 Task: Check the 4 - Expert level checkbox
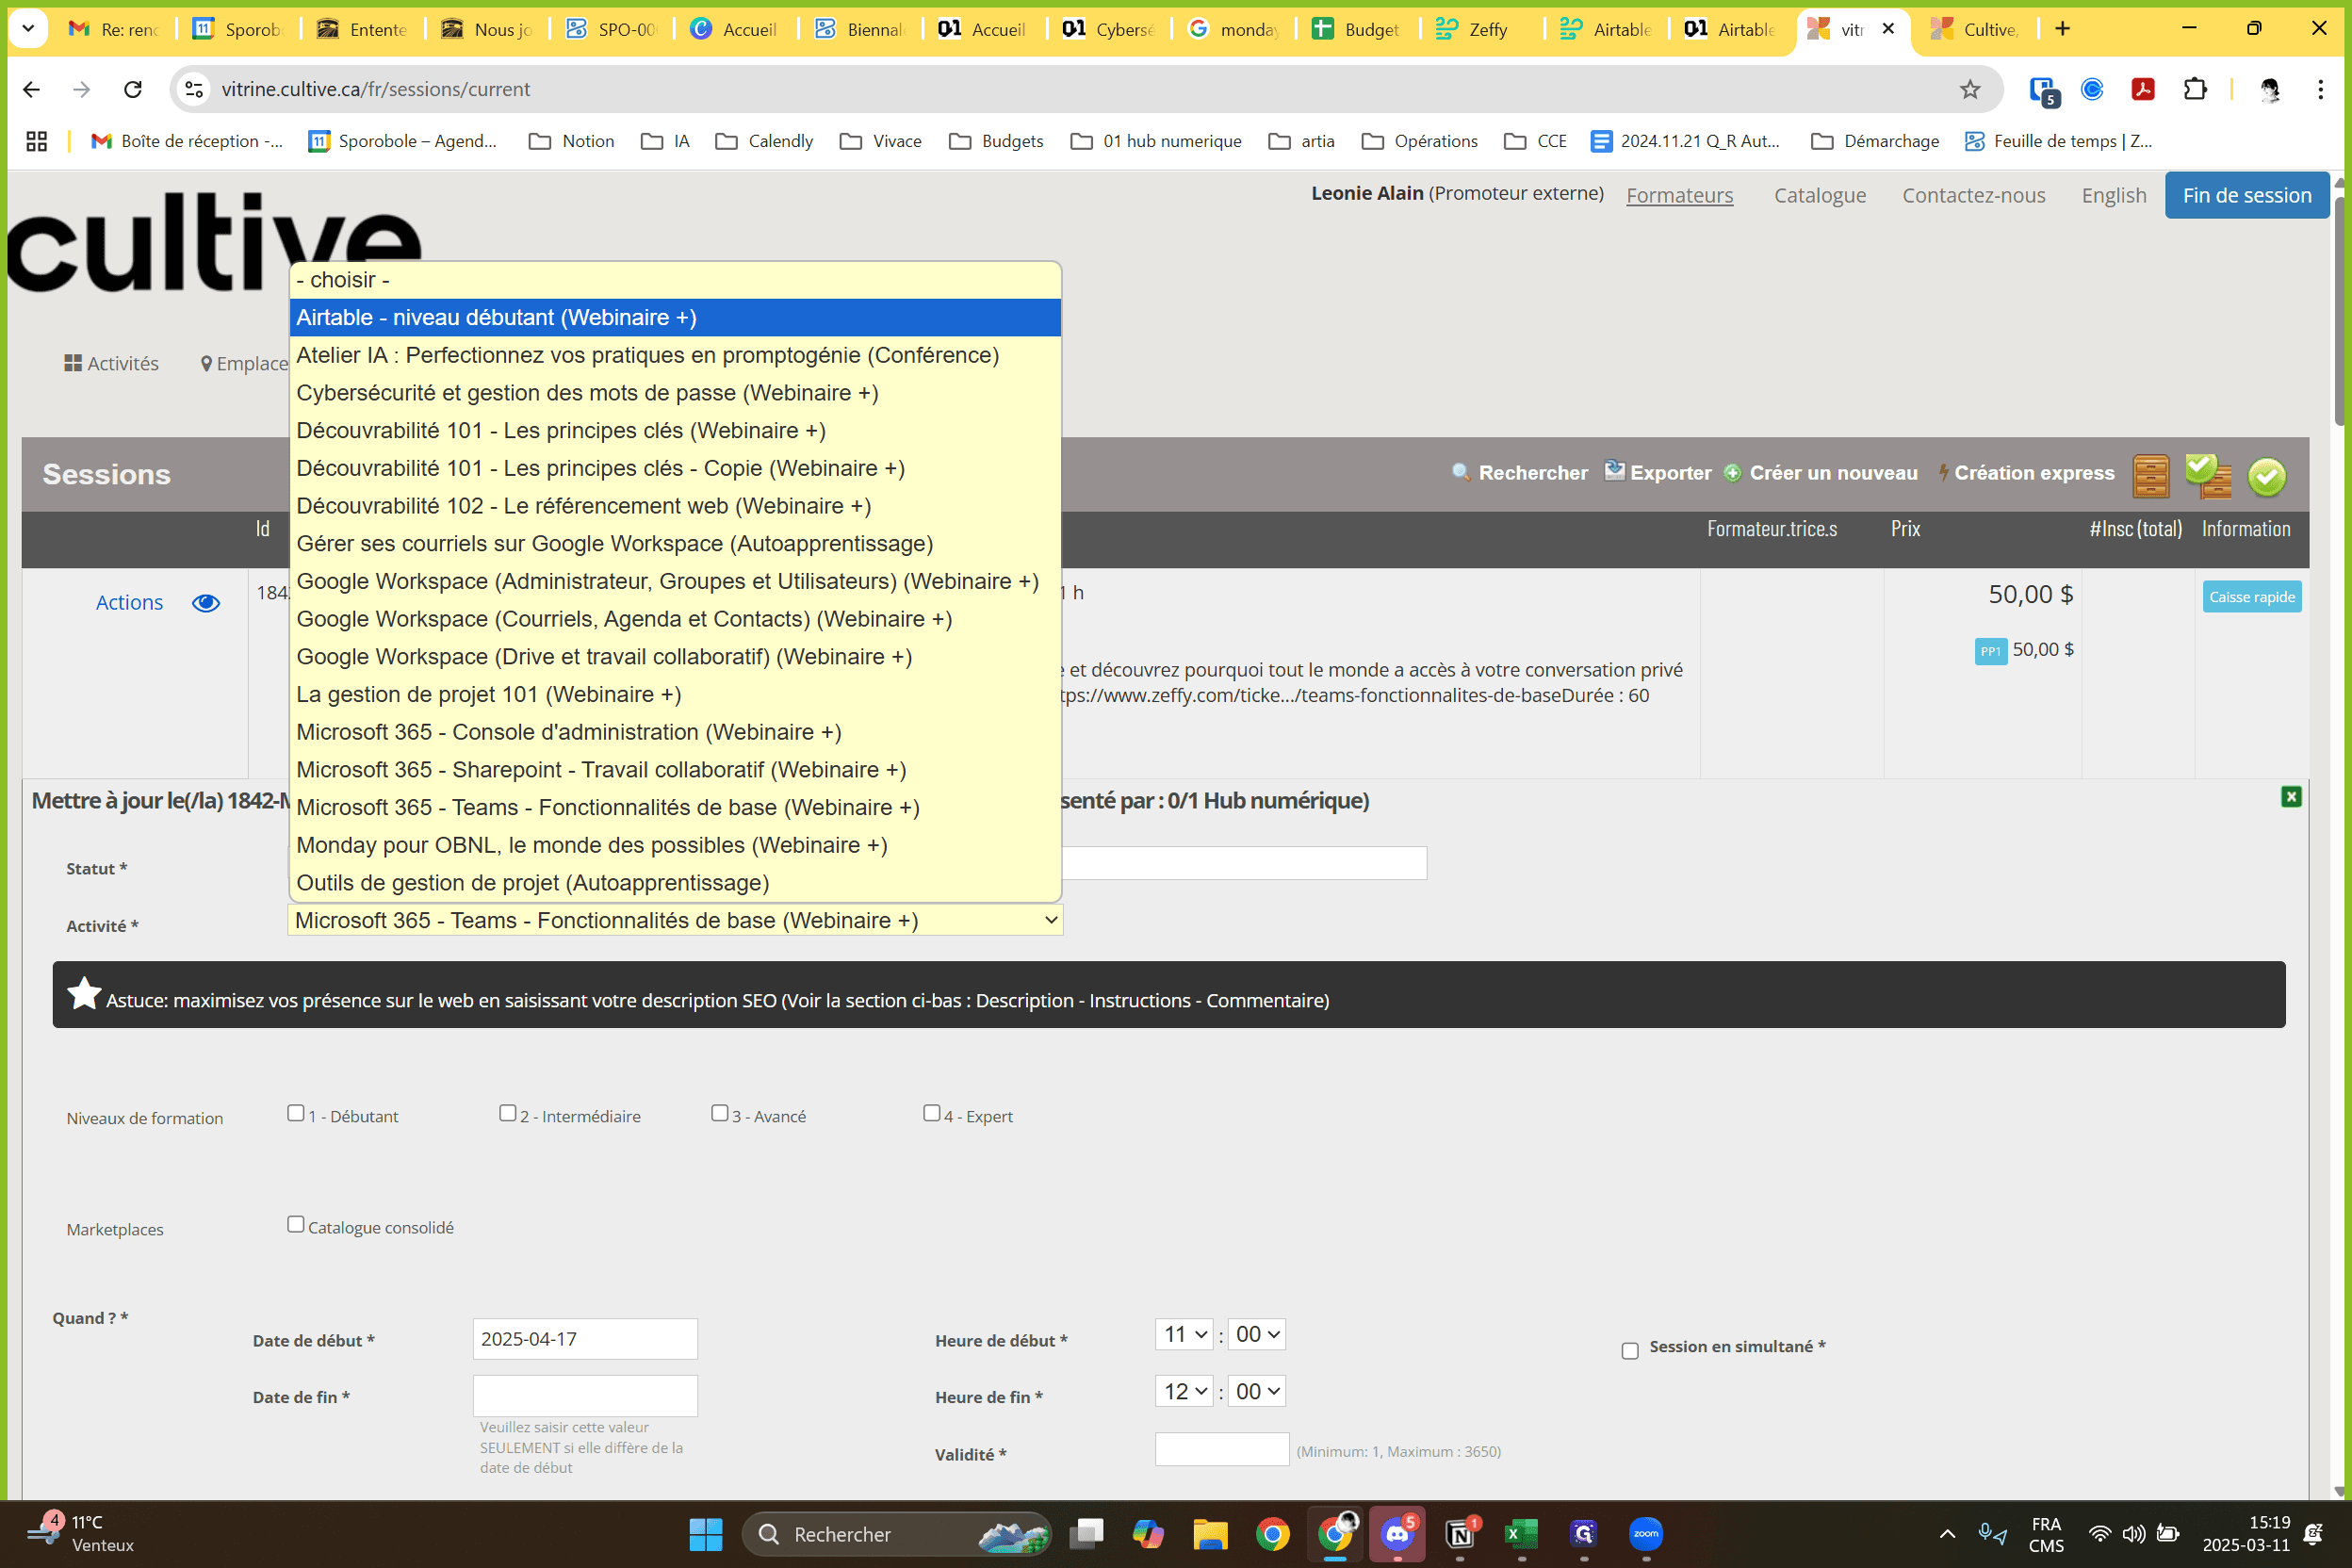pos(932,1113)
